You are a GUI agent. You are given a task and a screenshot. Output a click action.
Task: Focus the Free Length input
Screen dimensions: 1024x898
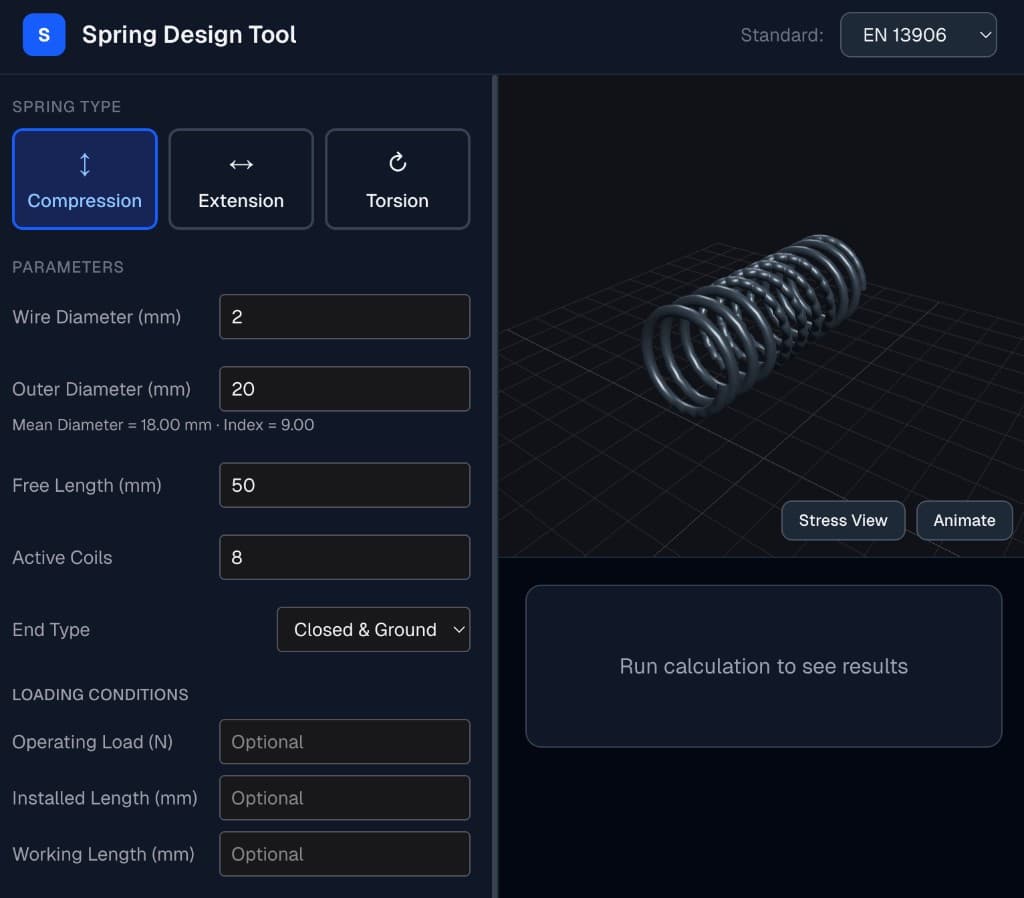pyautogui.click(x=344, y=485)
